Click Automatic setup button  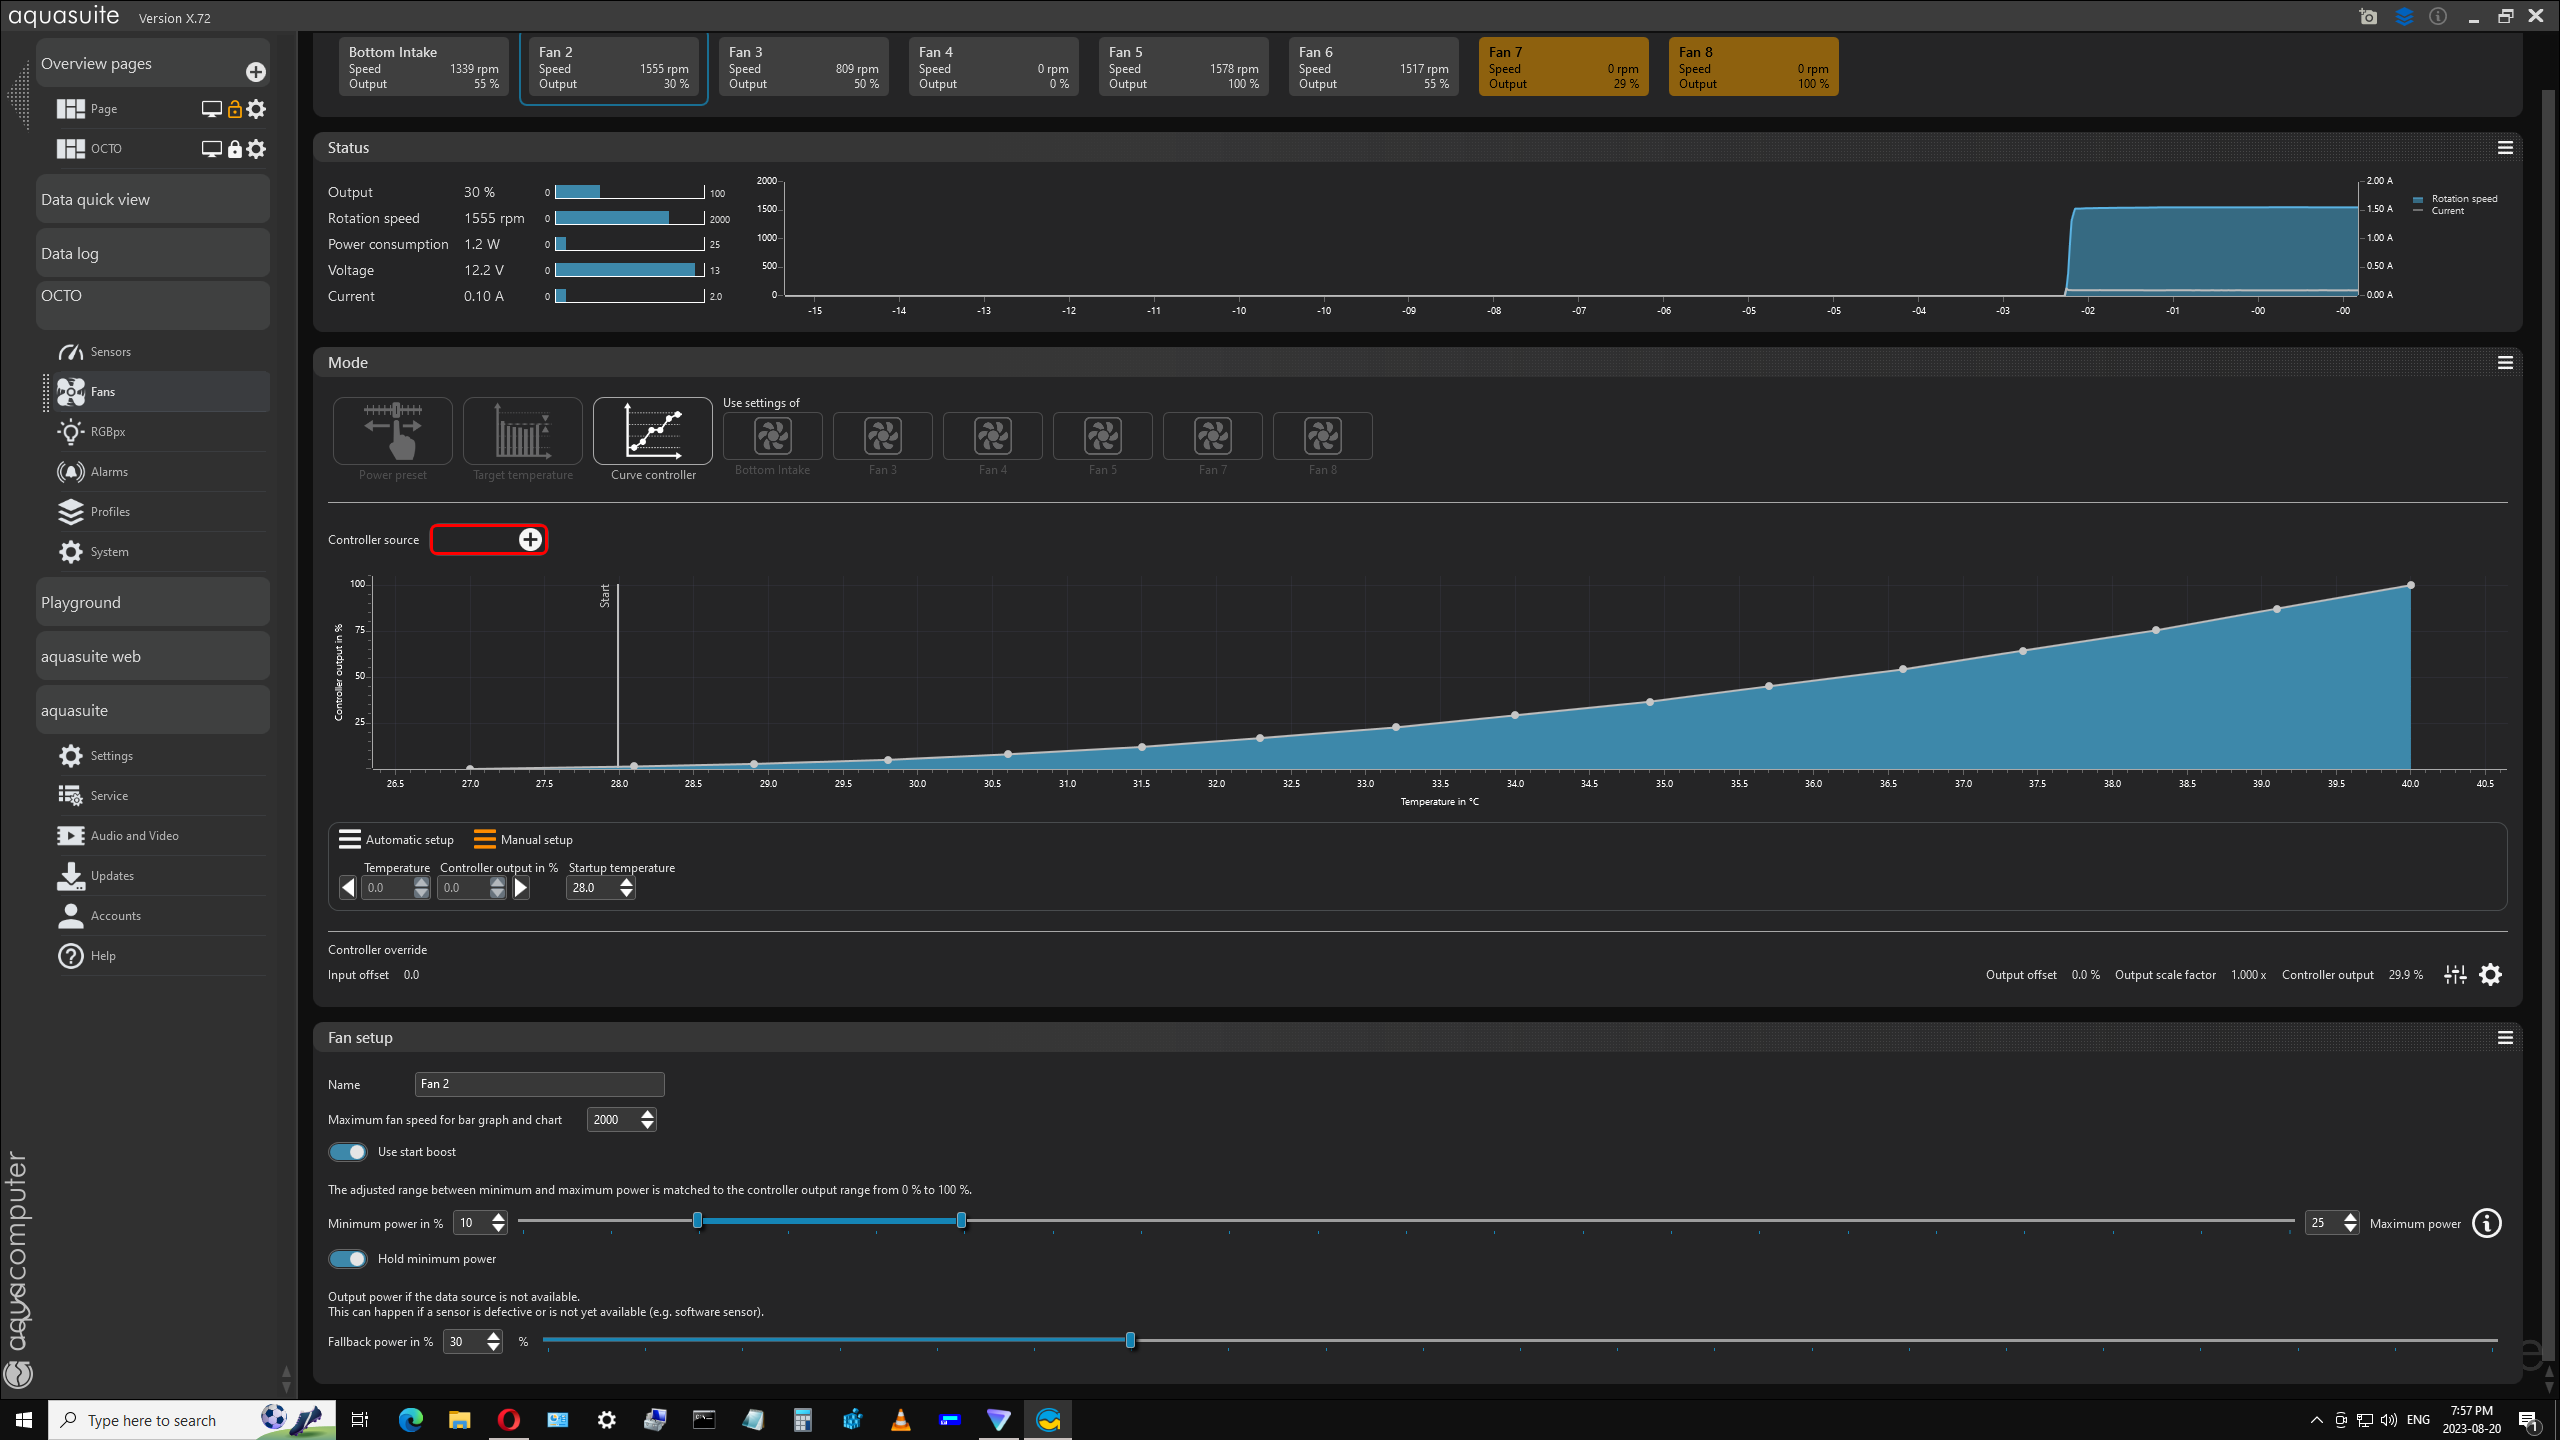click(397, 840)
